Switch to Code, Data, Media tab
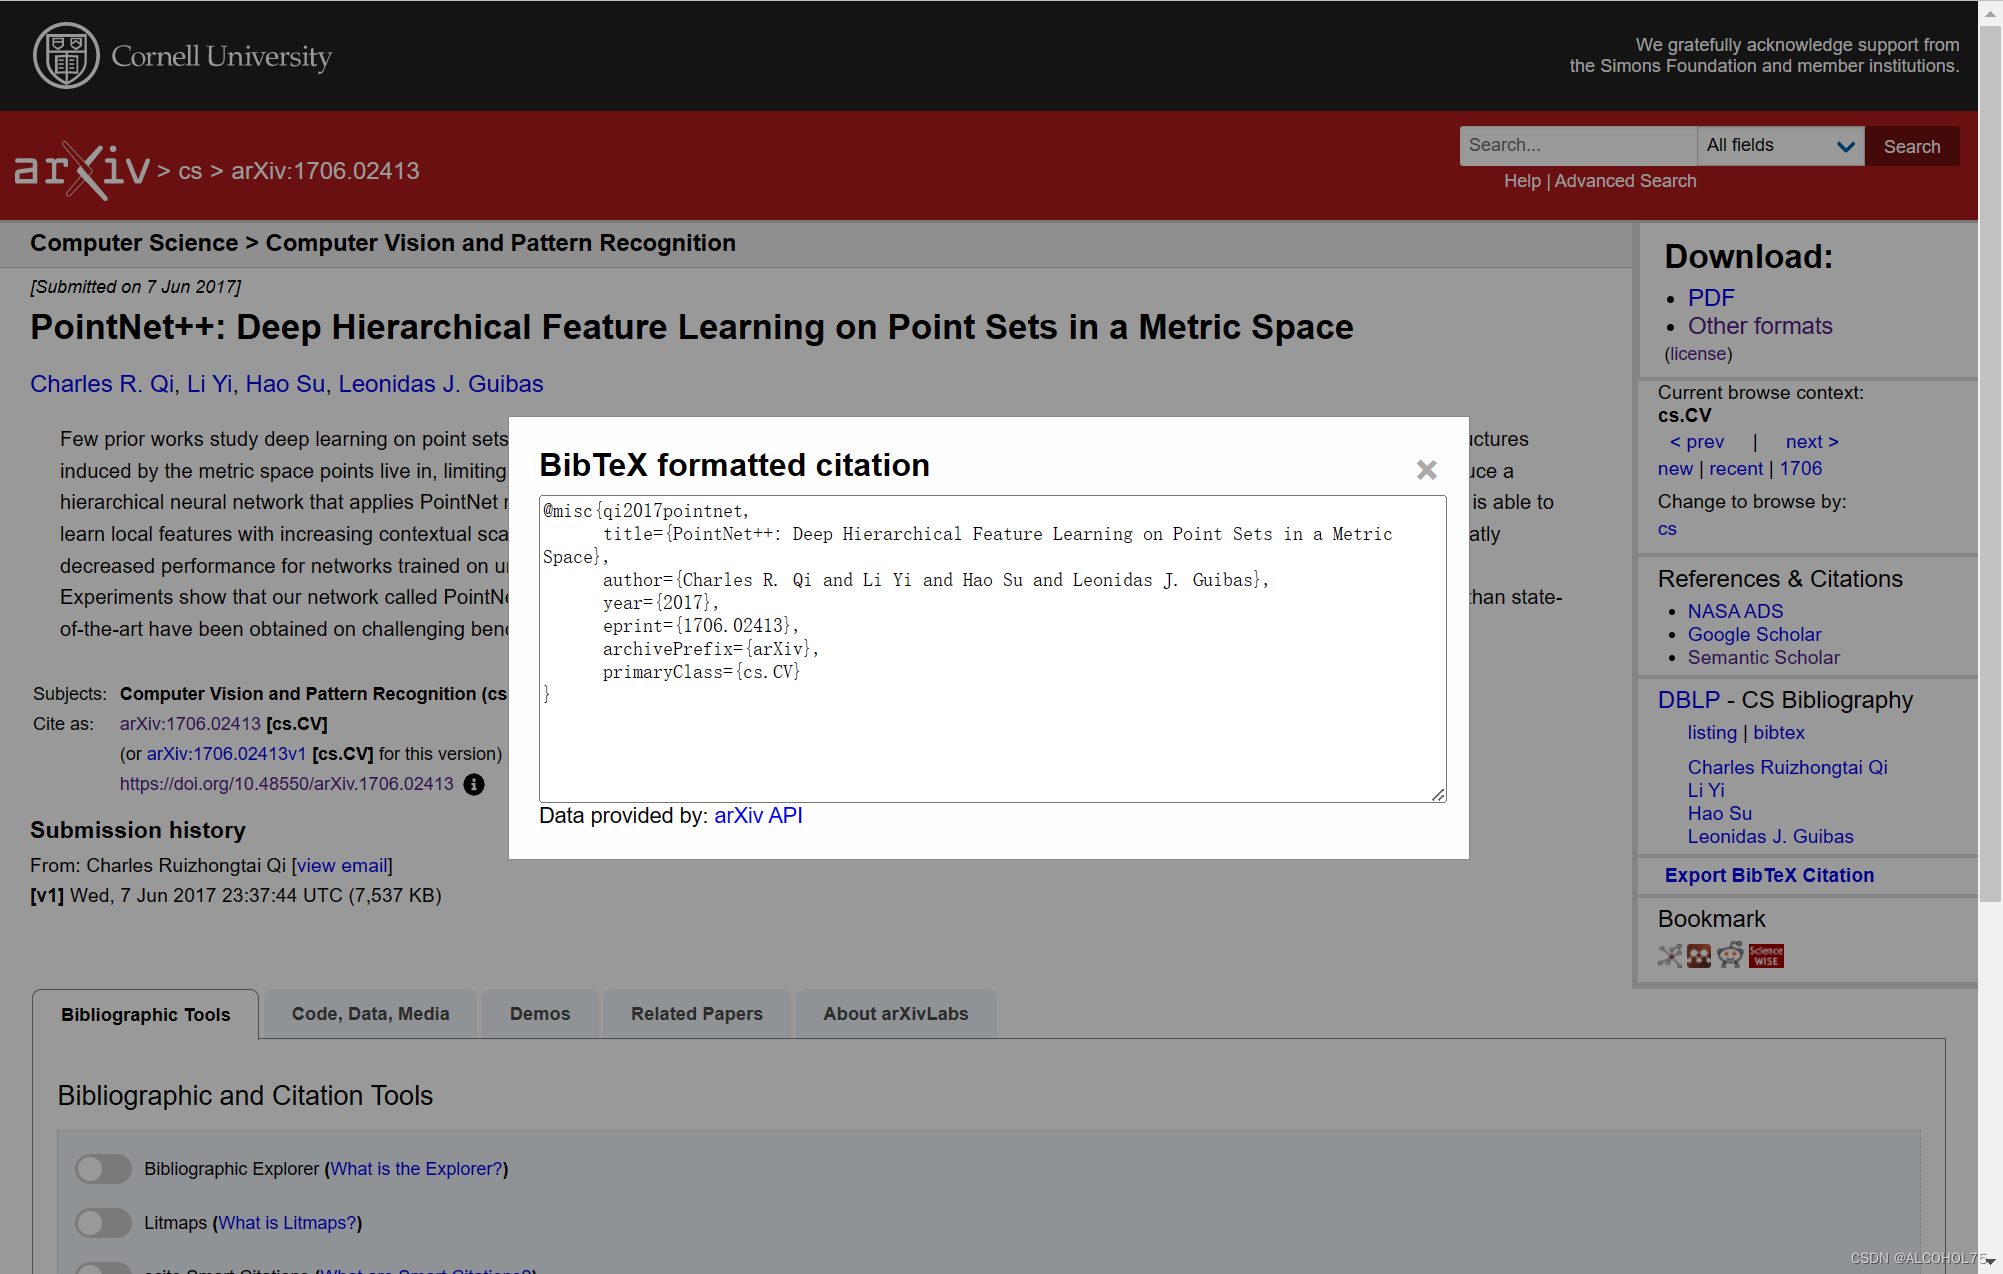The height and width of the screenshot is (1274, 2003). coord(370,1014)
